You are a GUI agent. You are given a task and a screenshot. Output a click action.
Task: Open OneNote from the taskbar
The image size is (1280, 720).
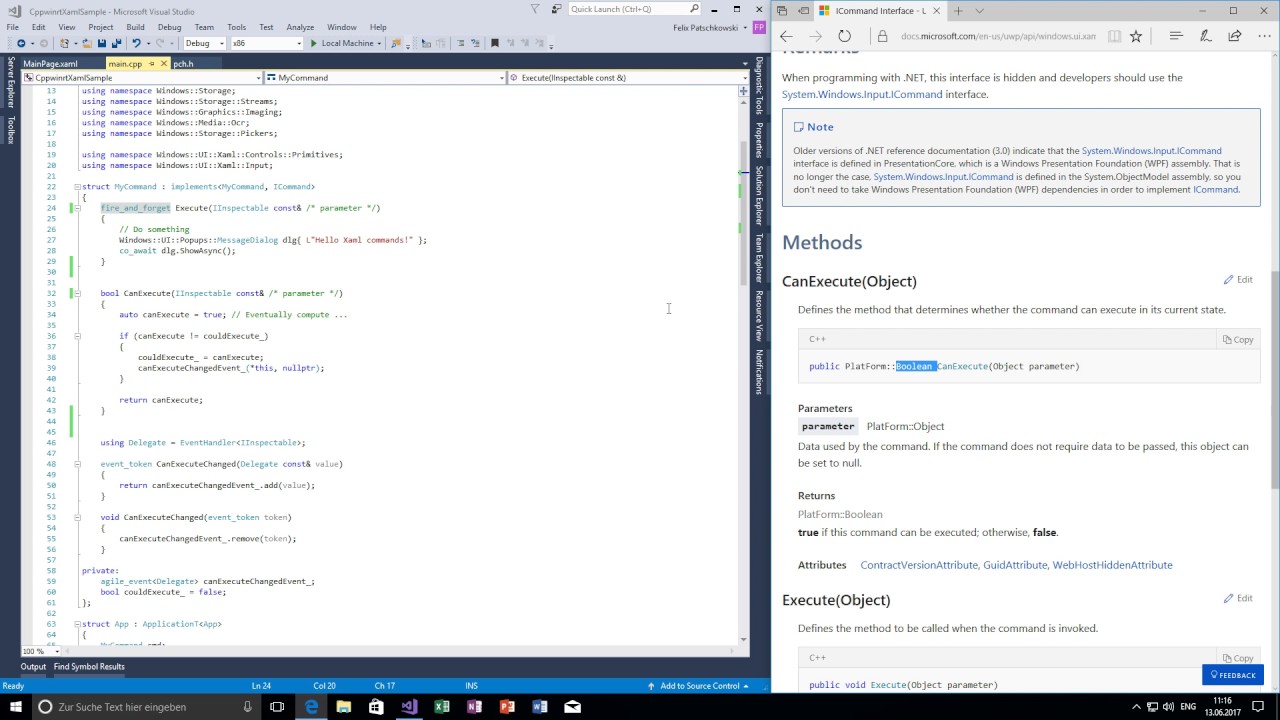pos(474,706)
